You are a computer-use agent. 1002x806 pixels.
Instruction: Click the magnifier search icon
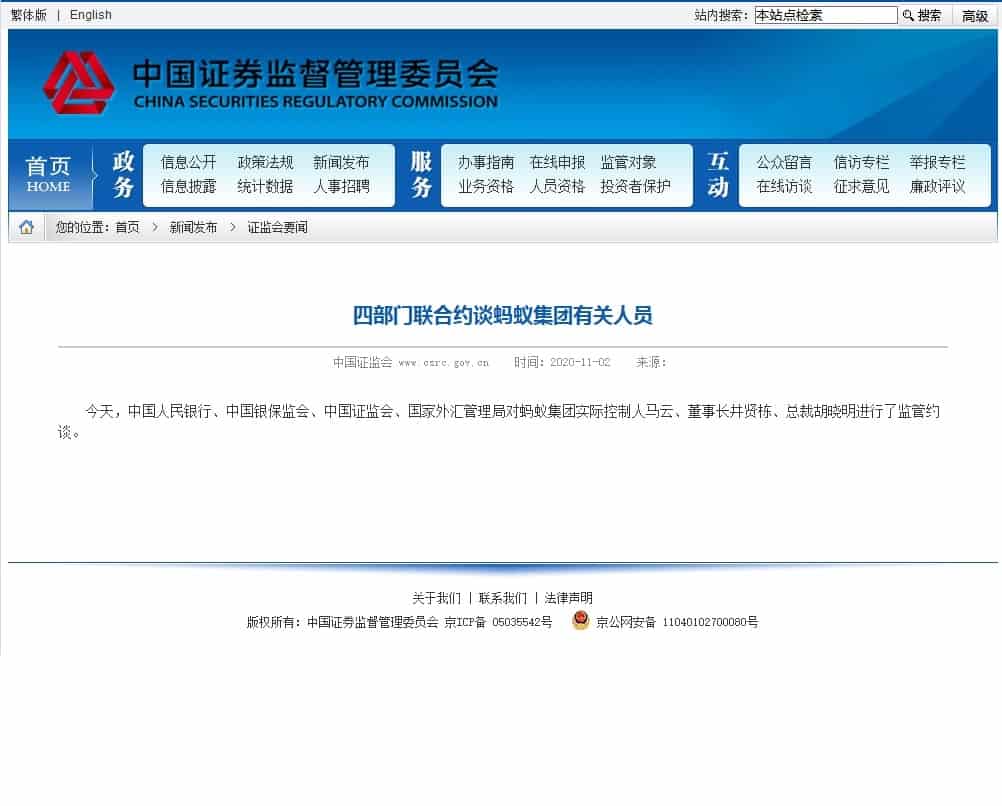pyautogui.click(x=907, y=15)
